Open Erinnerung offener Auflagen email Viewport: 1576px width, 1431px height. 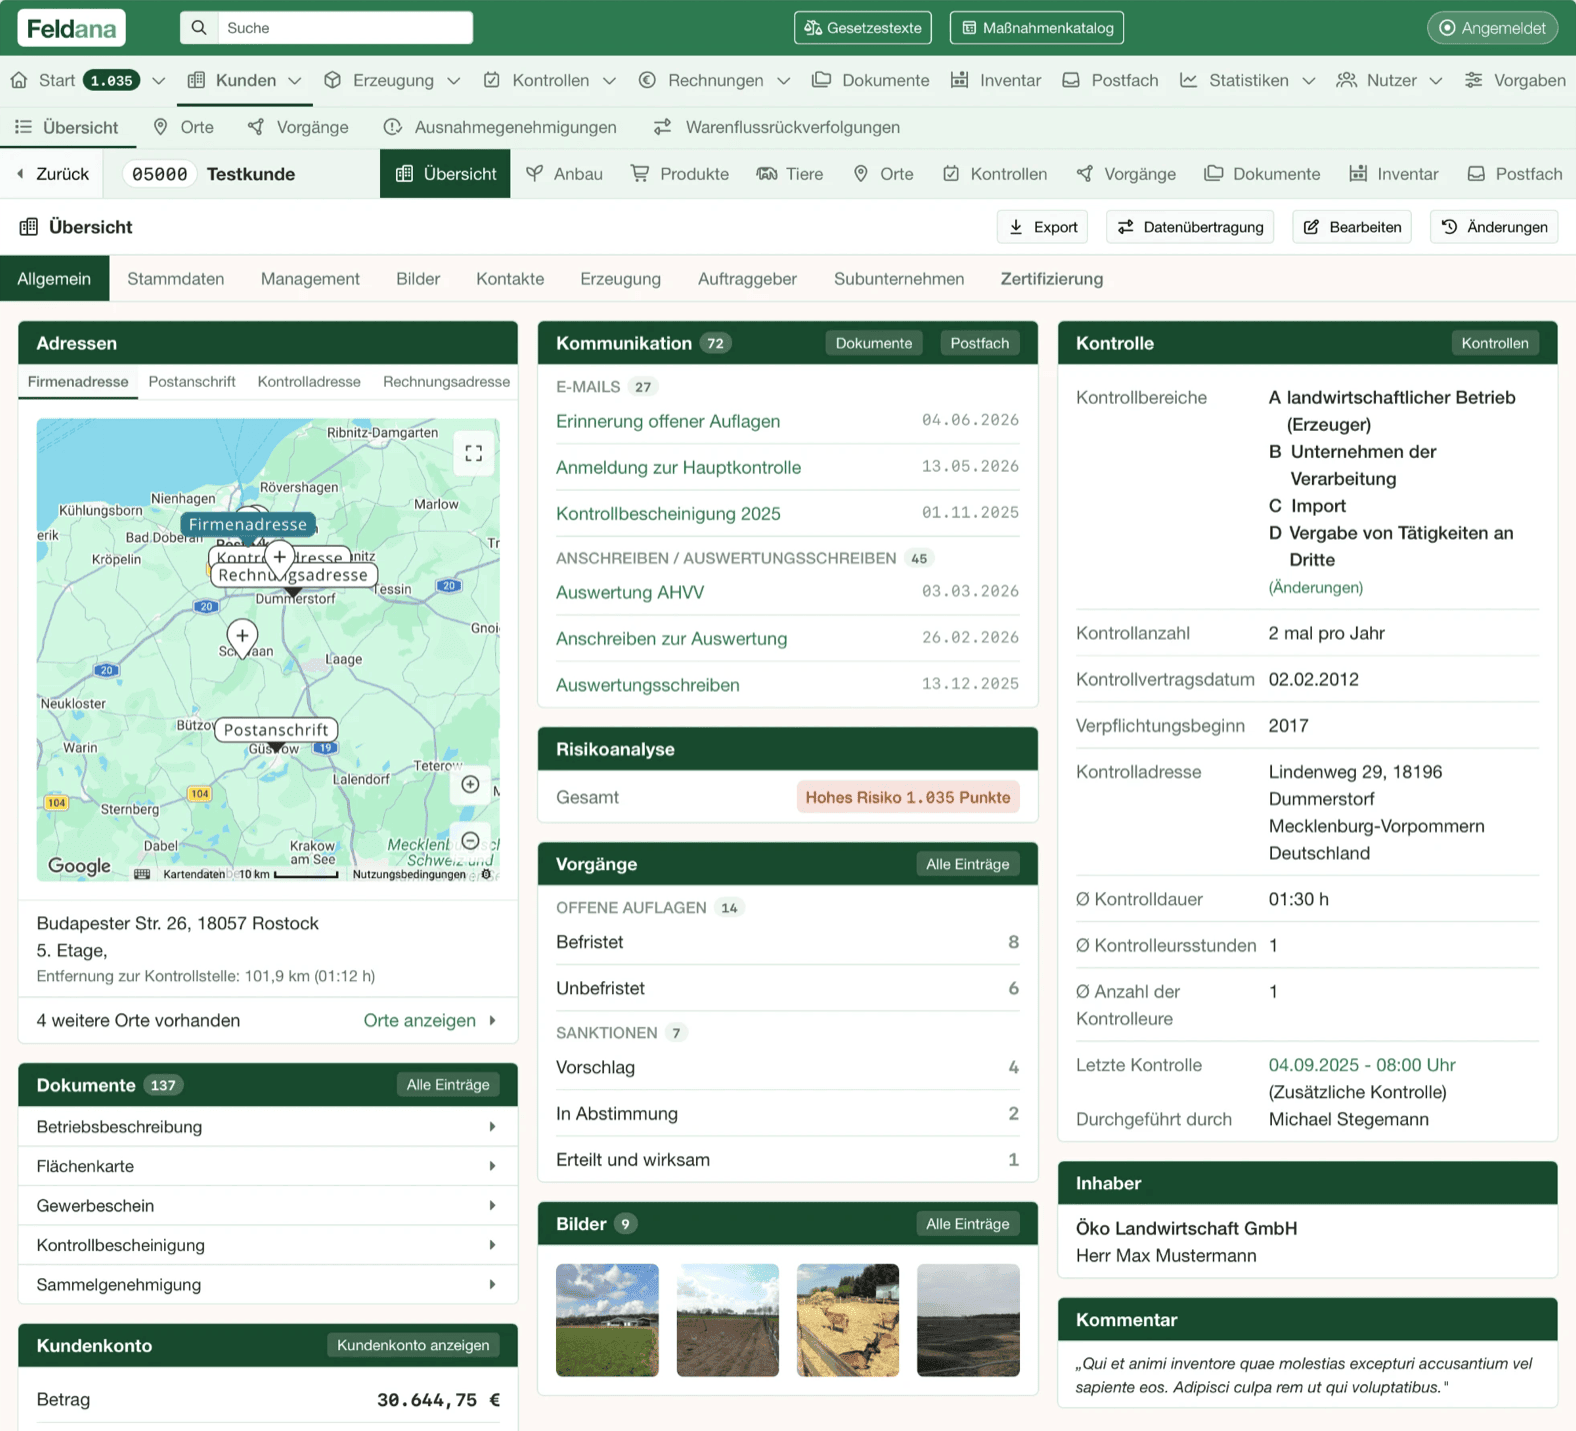[668, 421]
